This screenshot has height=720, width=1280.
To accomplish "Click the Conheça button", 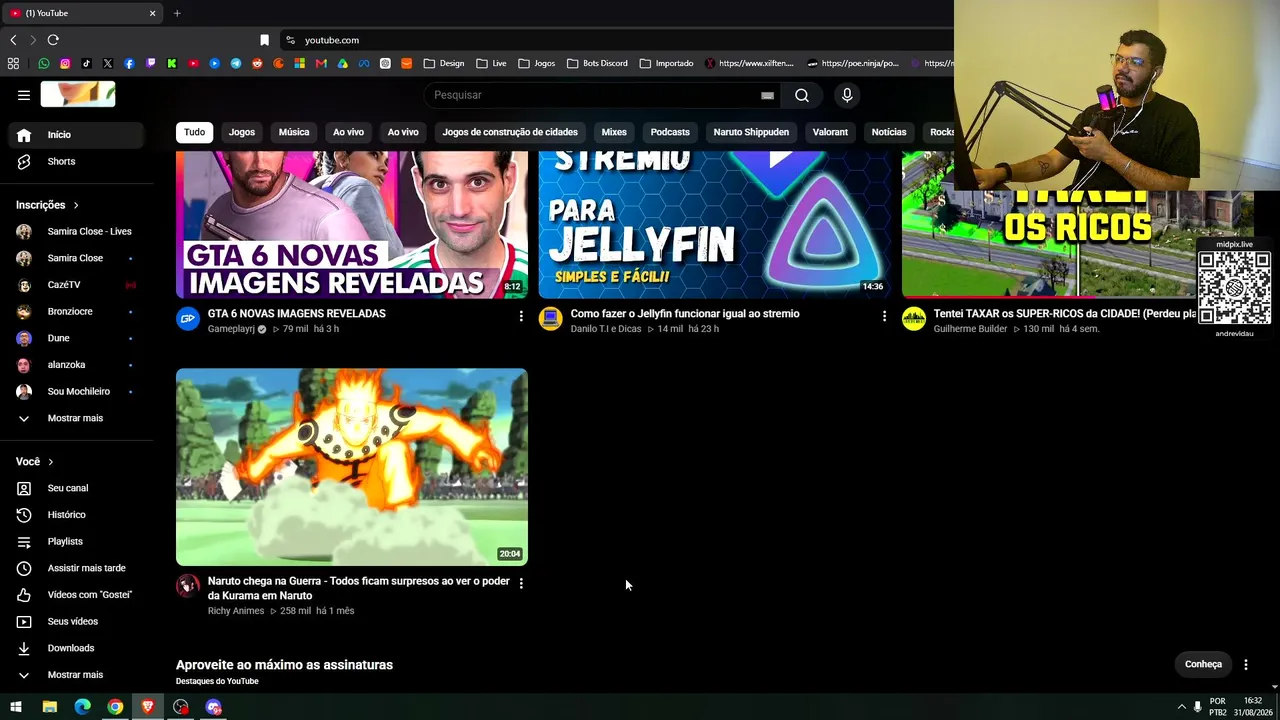I will [1203, 664].
